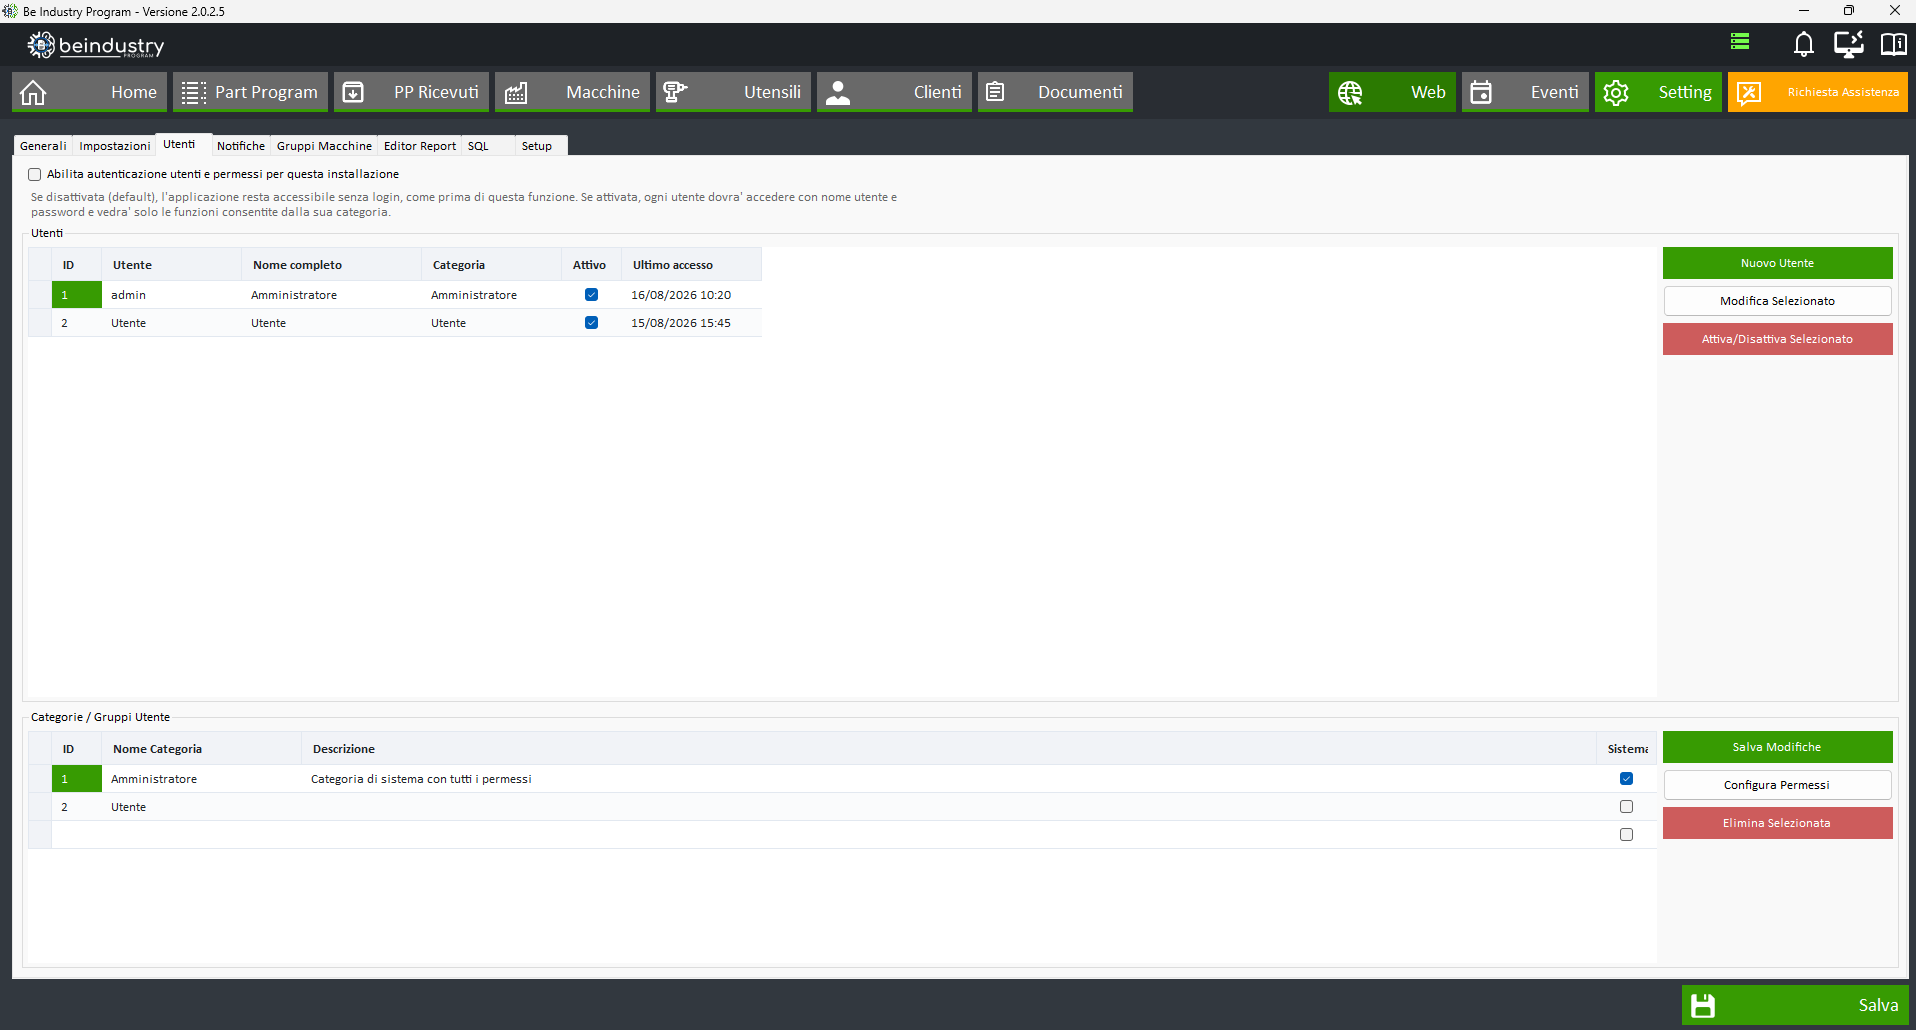This screenshot has height=1030, width=1916.
Task: Open the Gruppi Macchine tab
Action: pos(324,146)
